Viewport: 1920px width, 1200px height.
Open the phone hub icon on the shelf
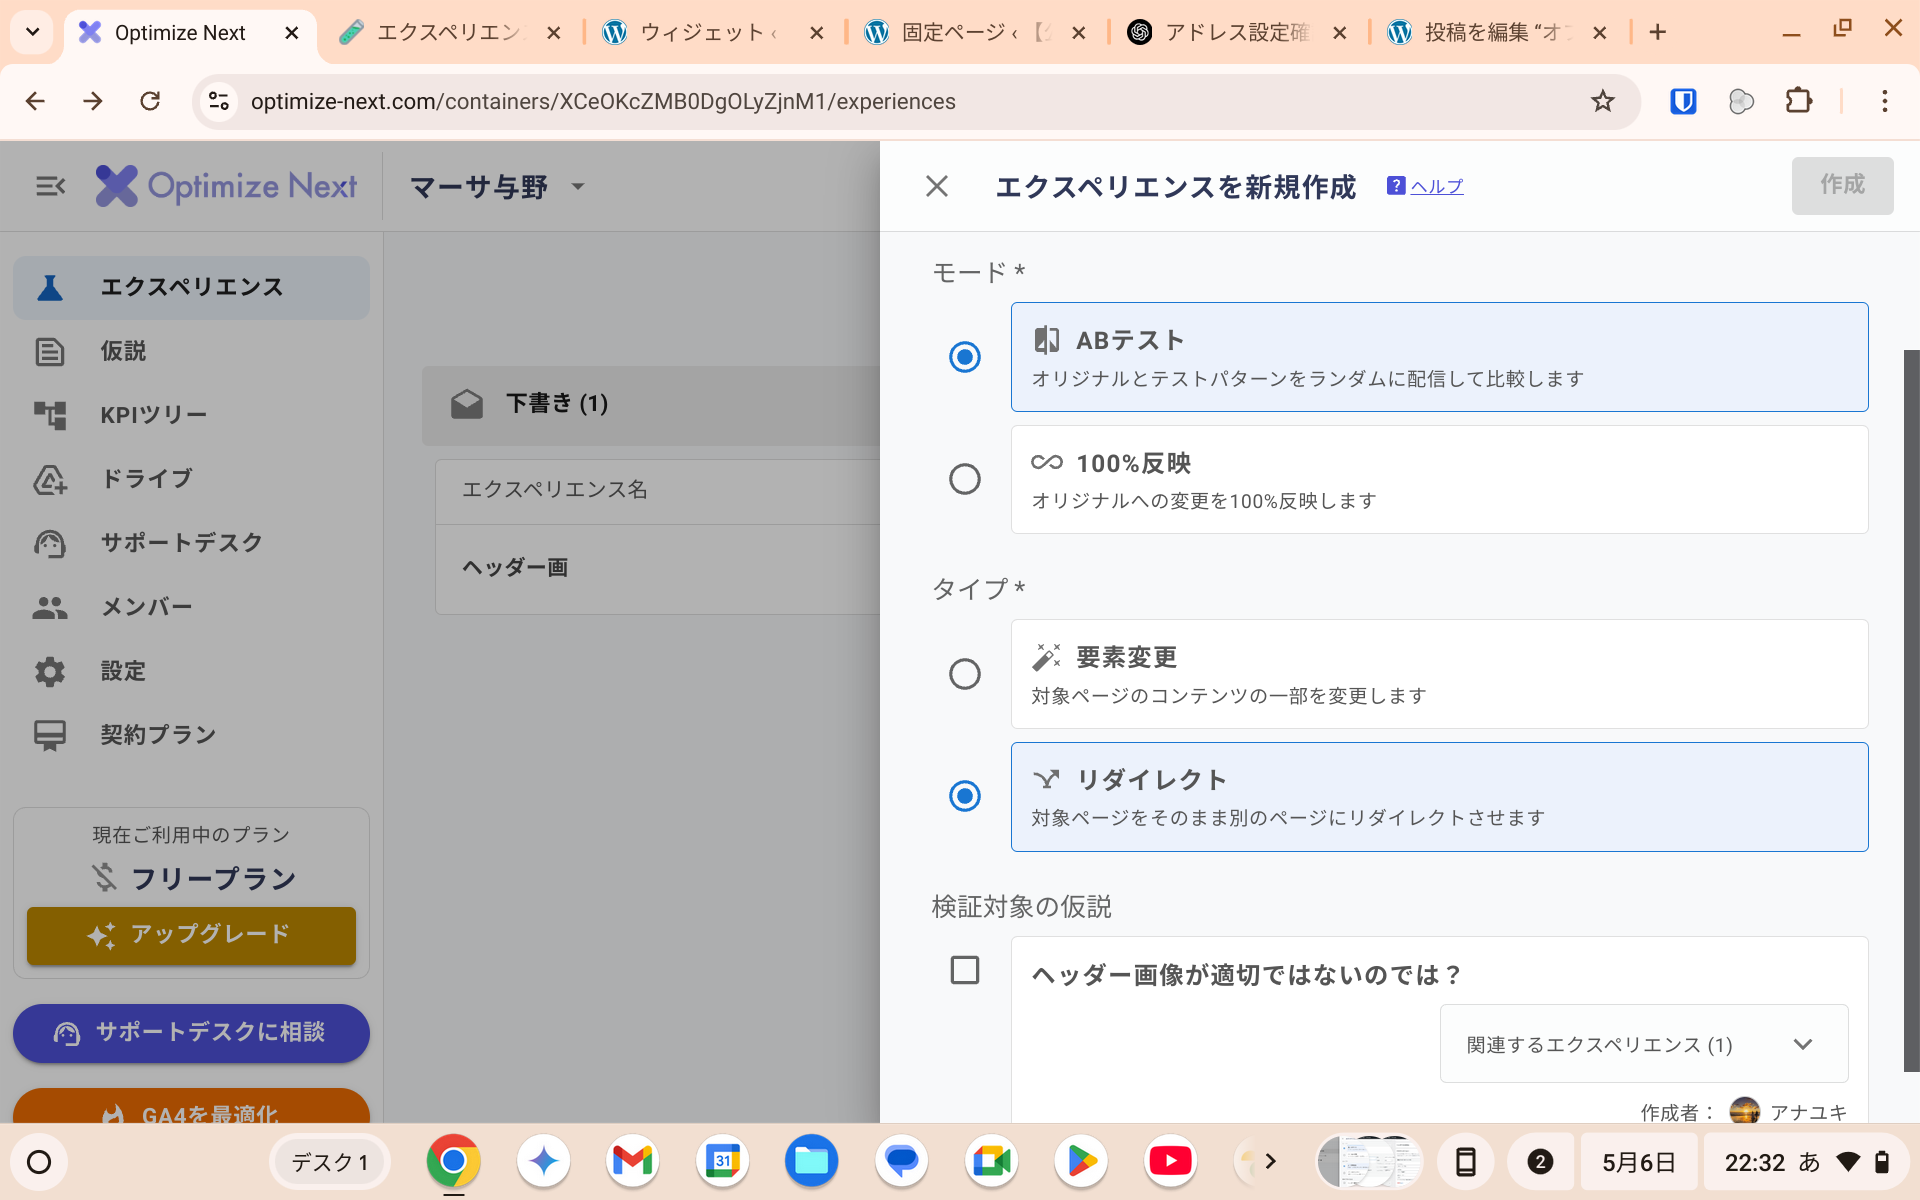[1465, 1162]
